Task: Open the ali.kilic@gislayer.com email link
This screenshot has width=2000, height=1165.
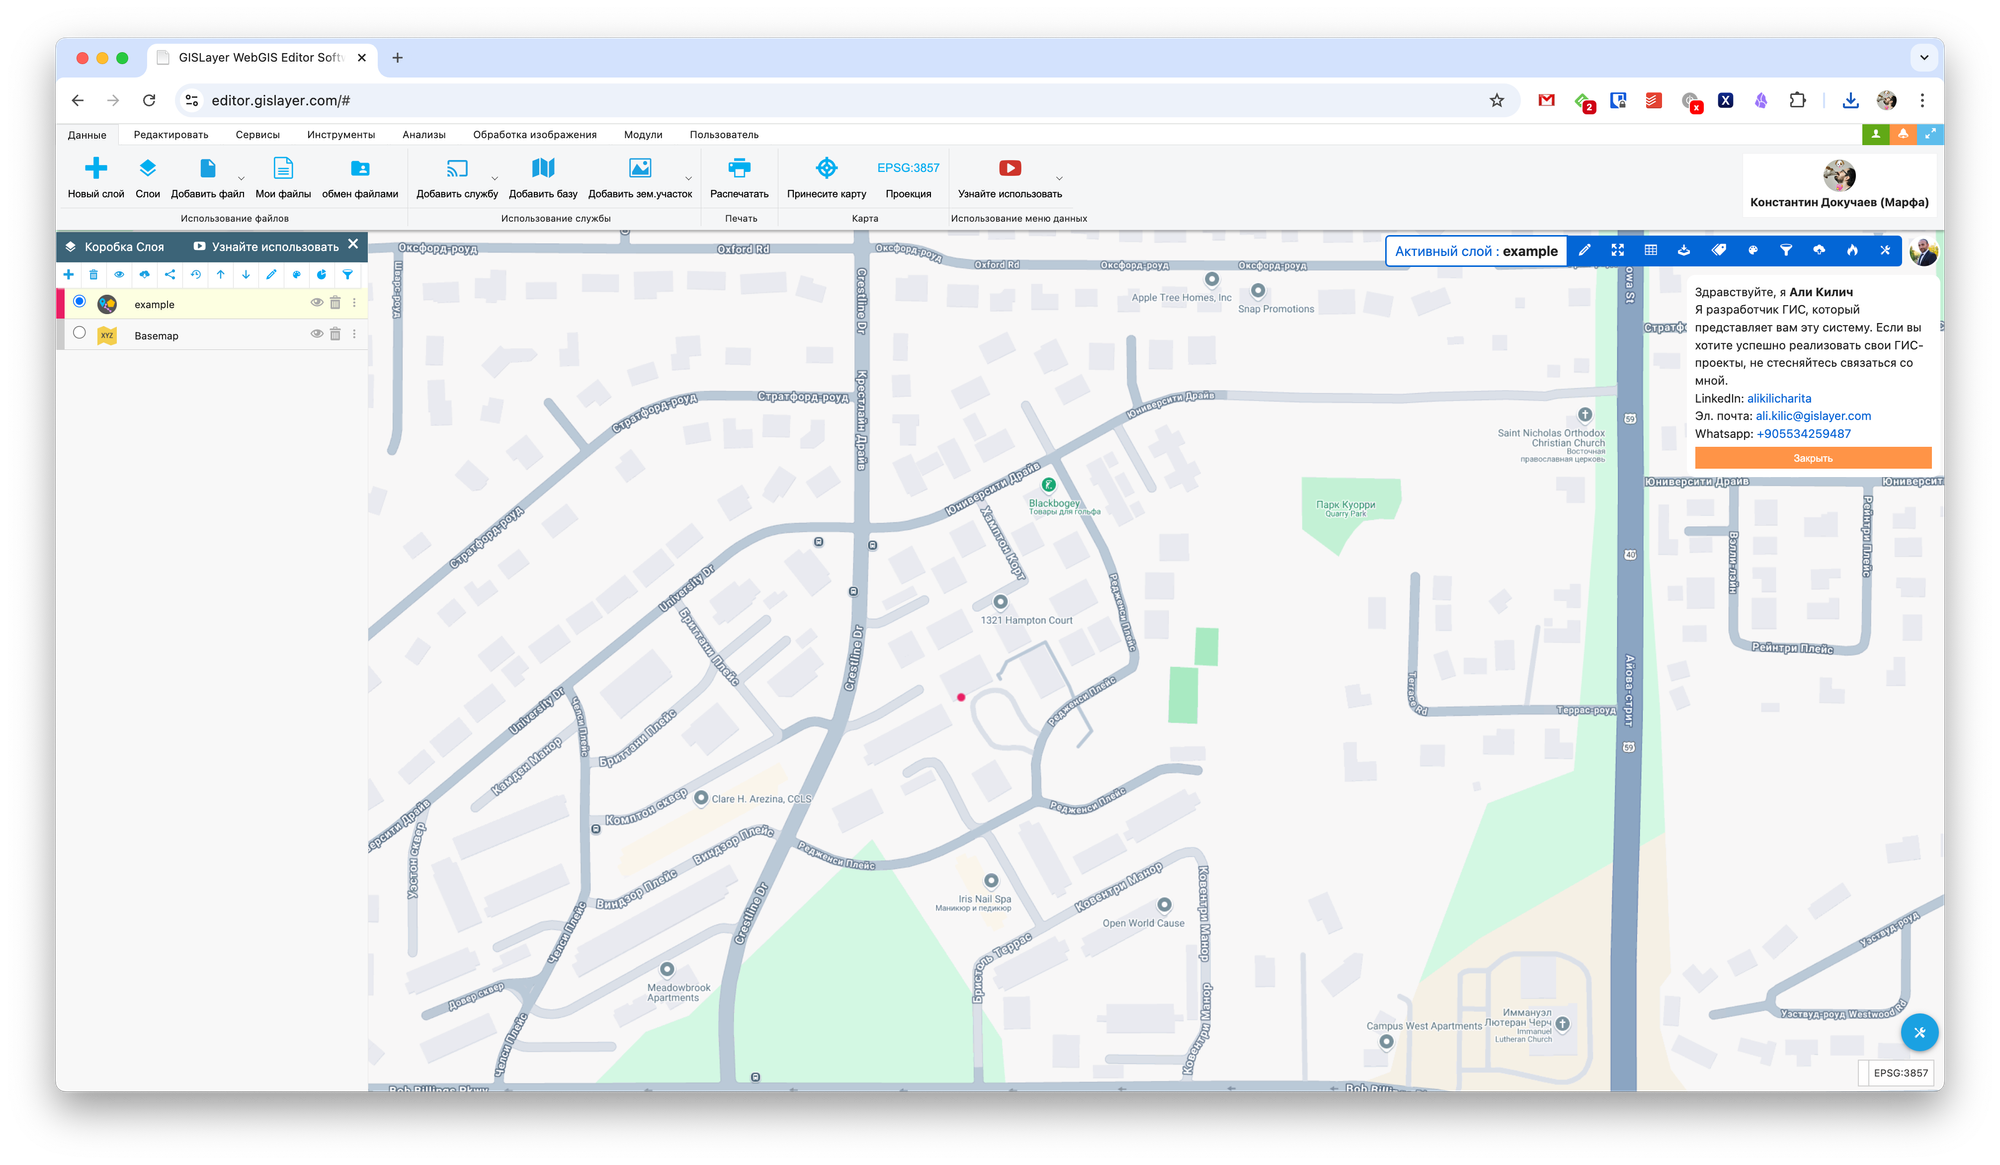Action: tap(1813, 416)
